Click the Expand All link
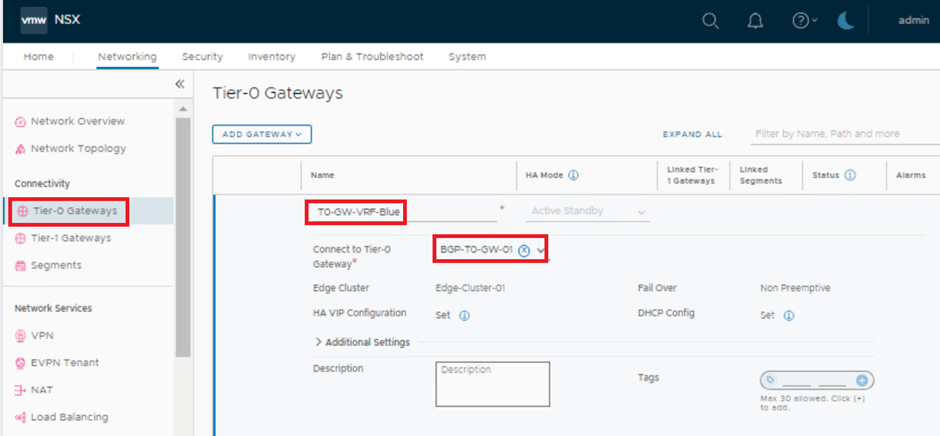Screen dimensions: 940x436 point(692,134)
